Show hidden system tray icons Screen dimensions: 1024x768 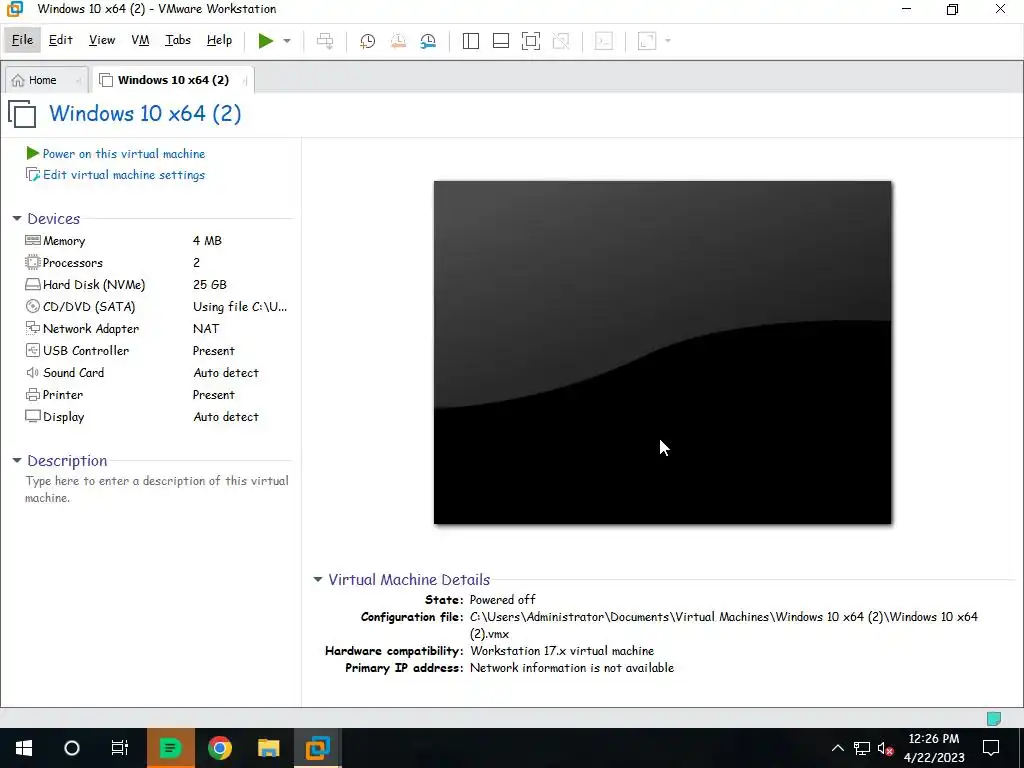click(837, 748)
